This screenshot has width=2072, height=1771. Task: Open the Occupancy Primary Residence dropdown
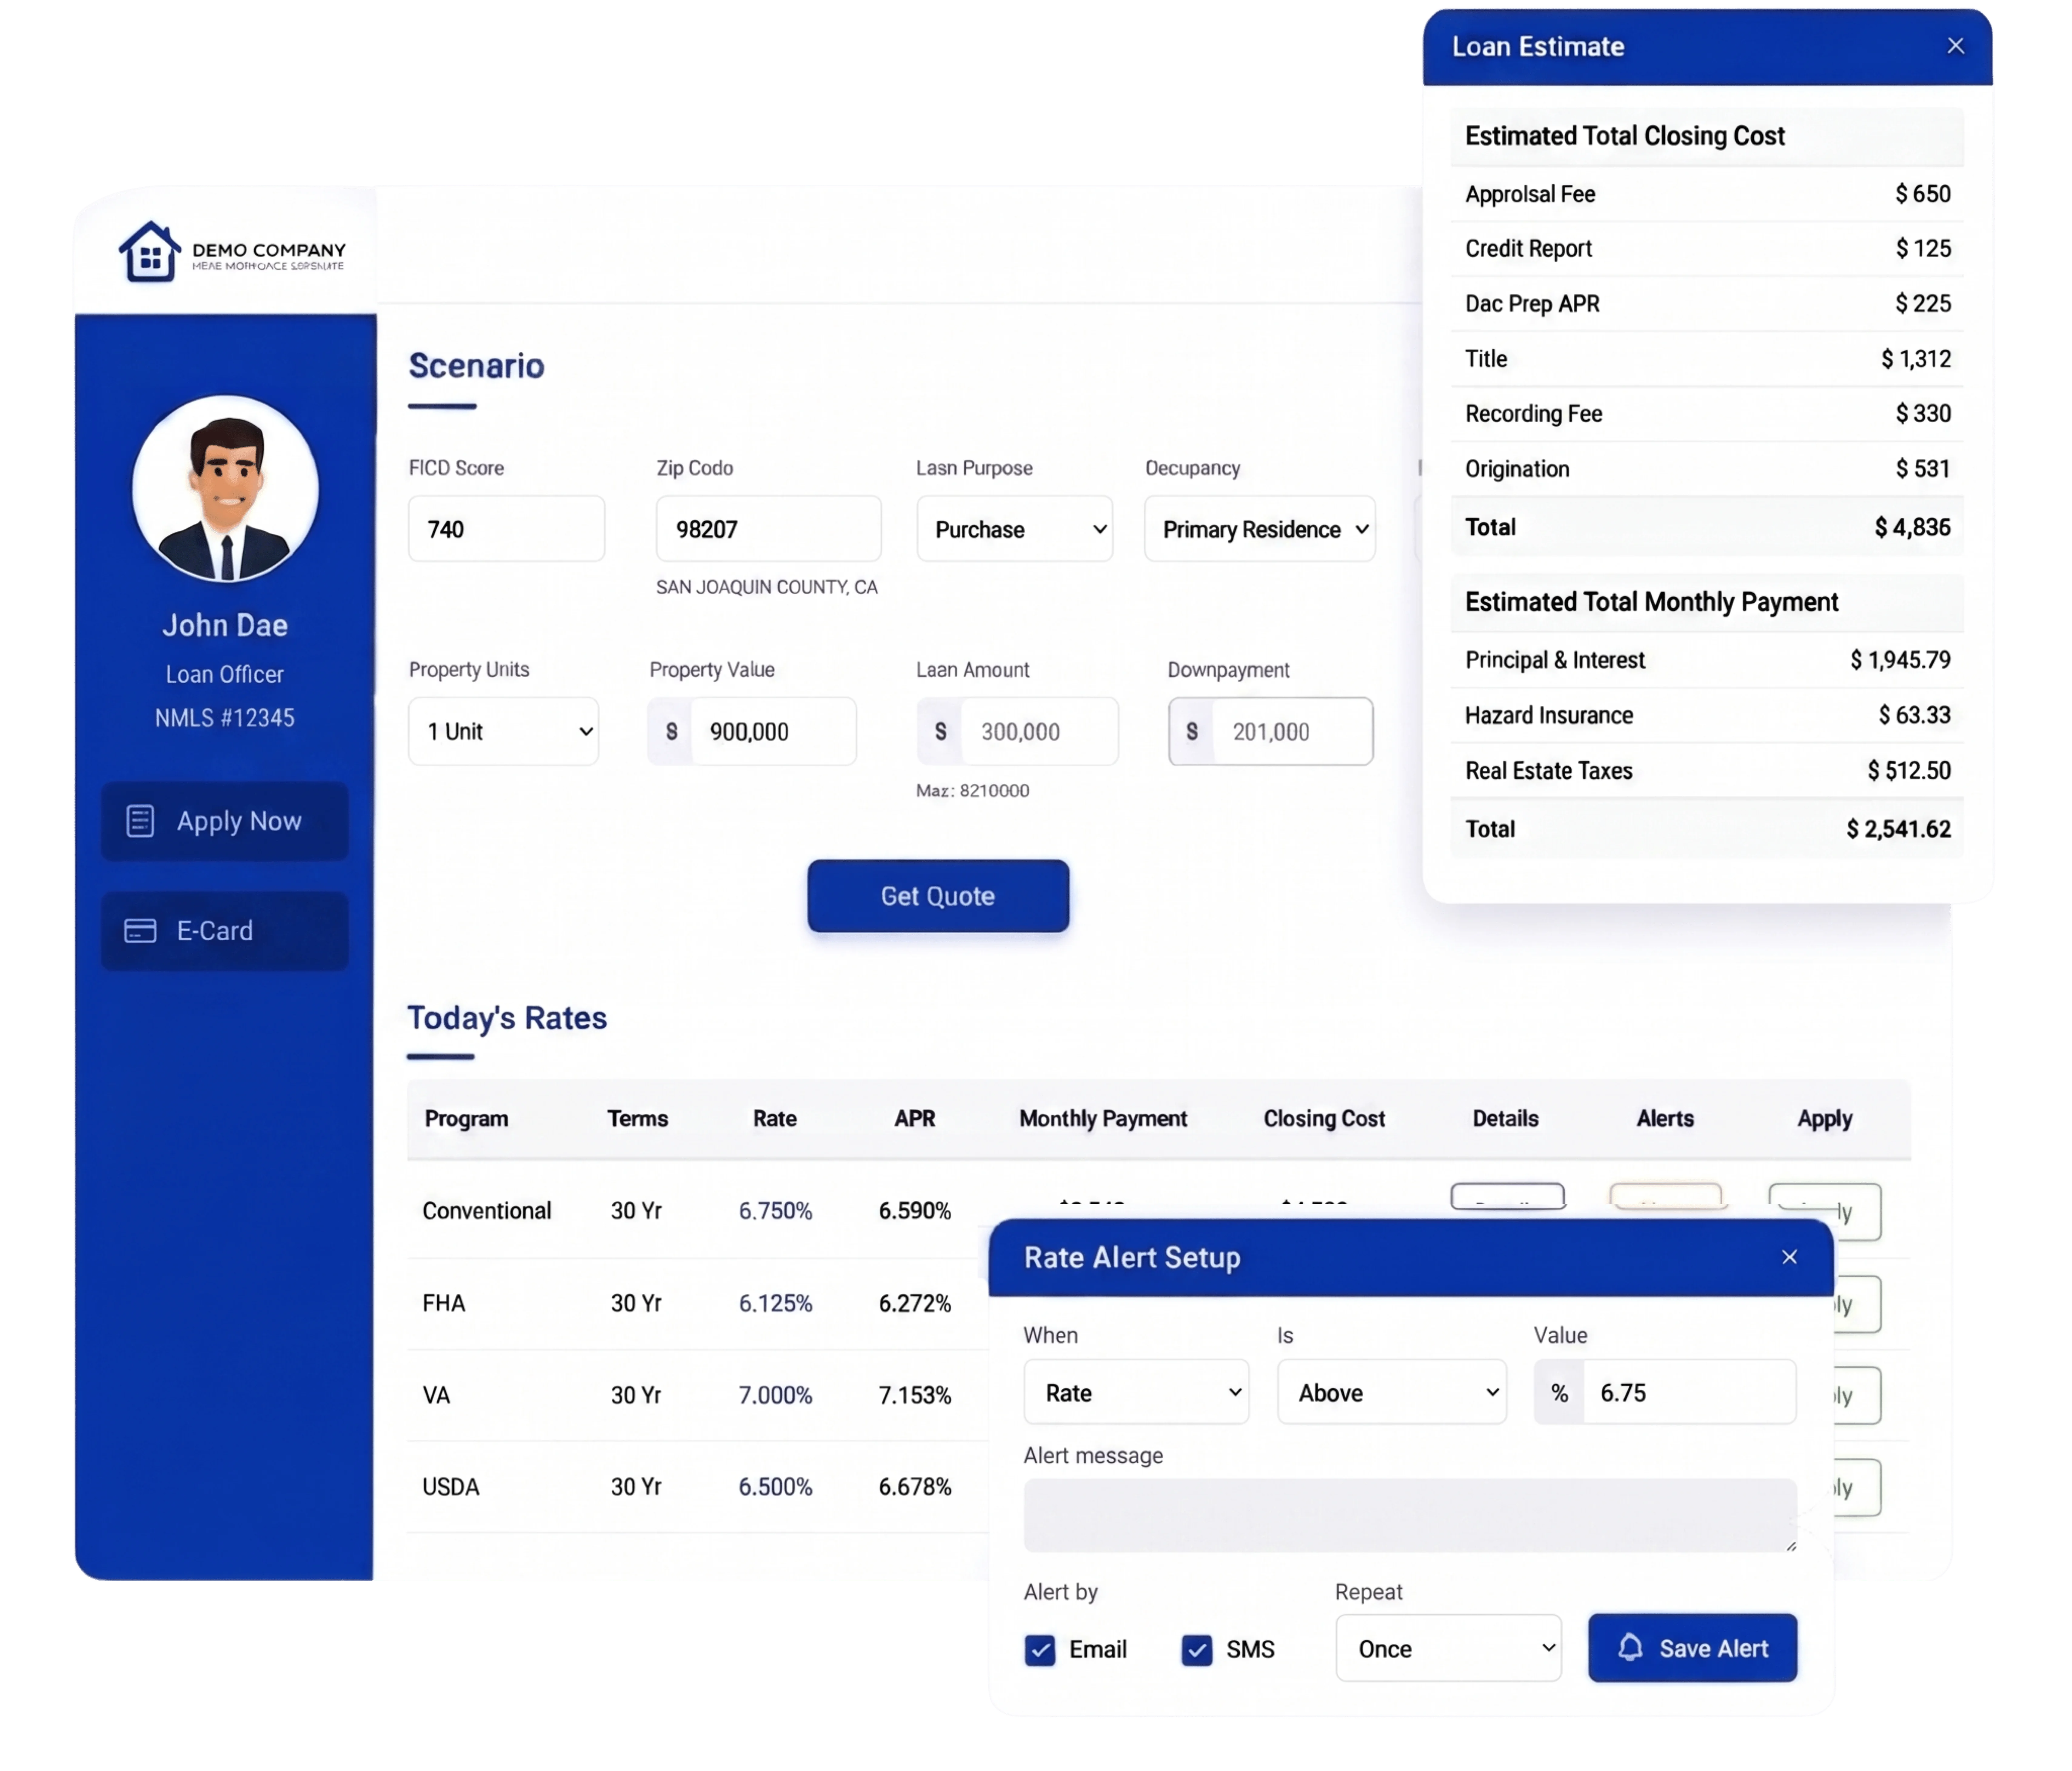(1260, 529)
